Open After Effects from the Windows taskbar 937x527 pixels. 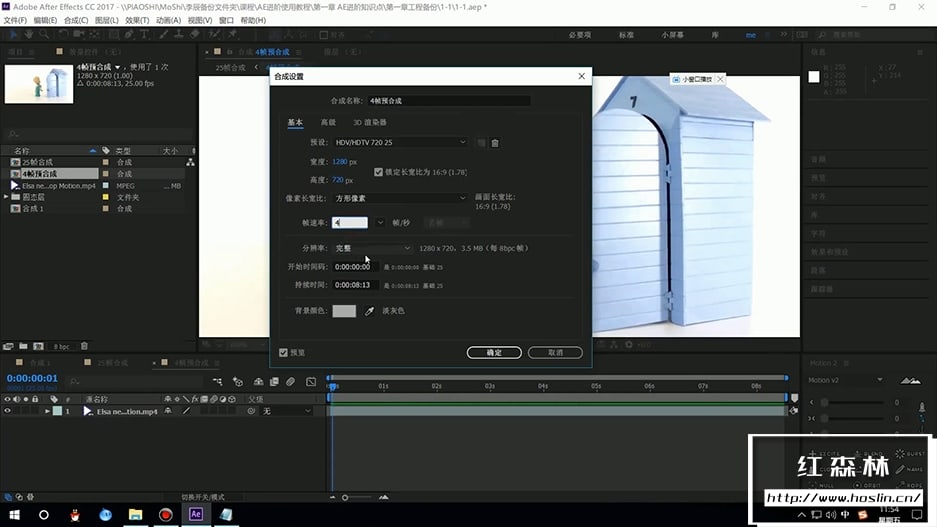[x=196, y=515]
